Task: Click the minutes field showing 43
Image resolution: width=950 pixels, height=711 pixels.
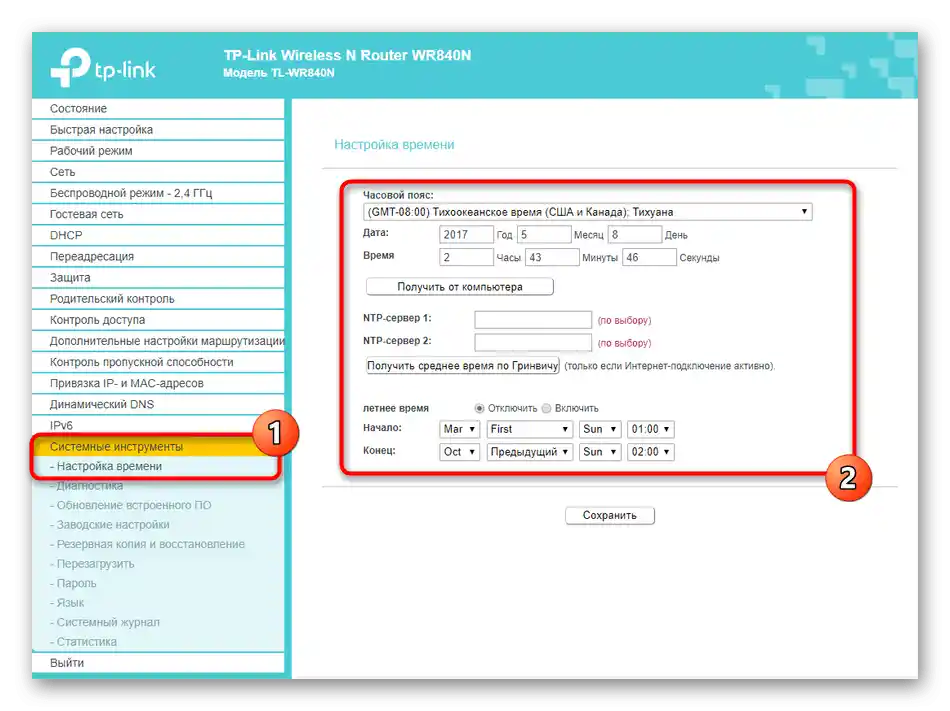Action: [x=553, y=257]
